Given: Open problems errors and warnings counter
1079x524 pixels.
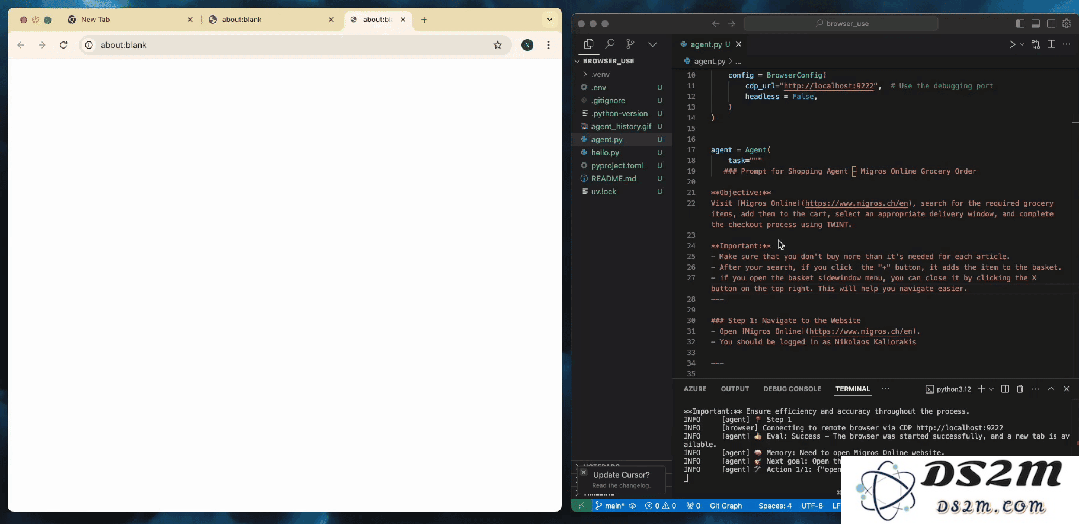Looking at the screenshot, I should tap(661, 505).
